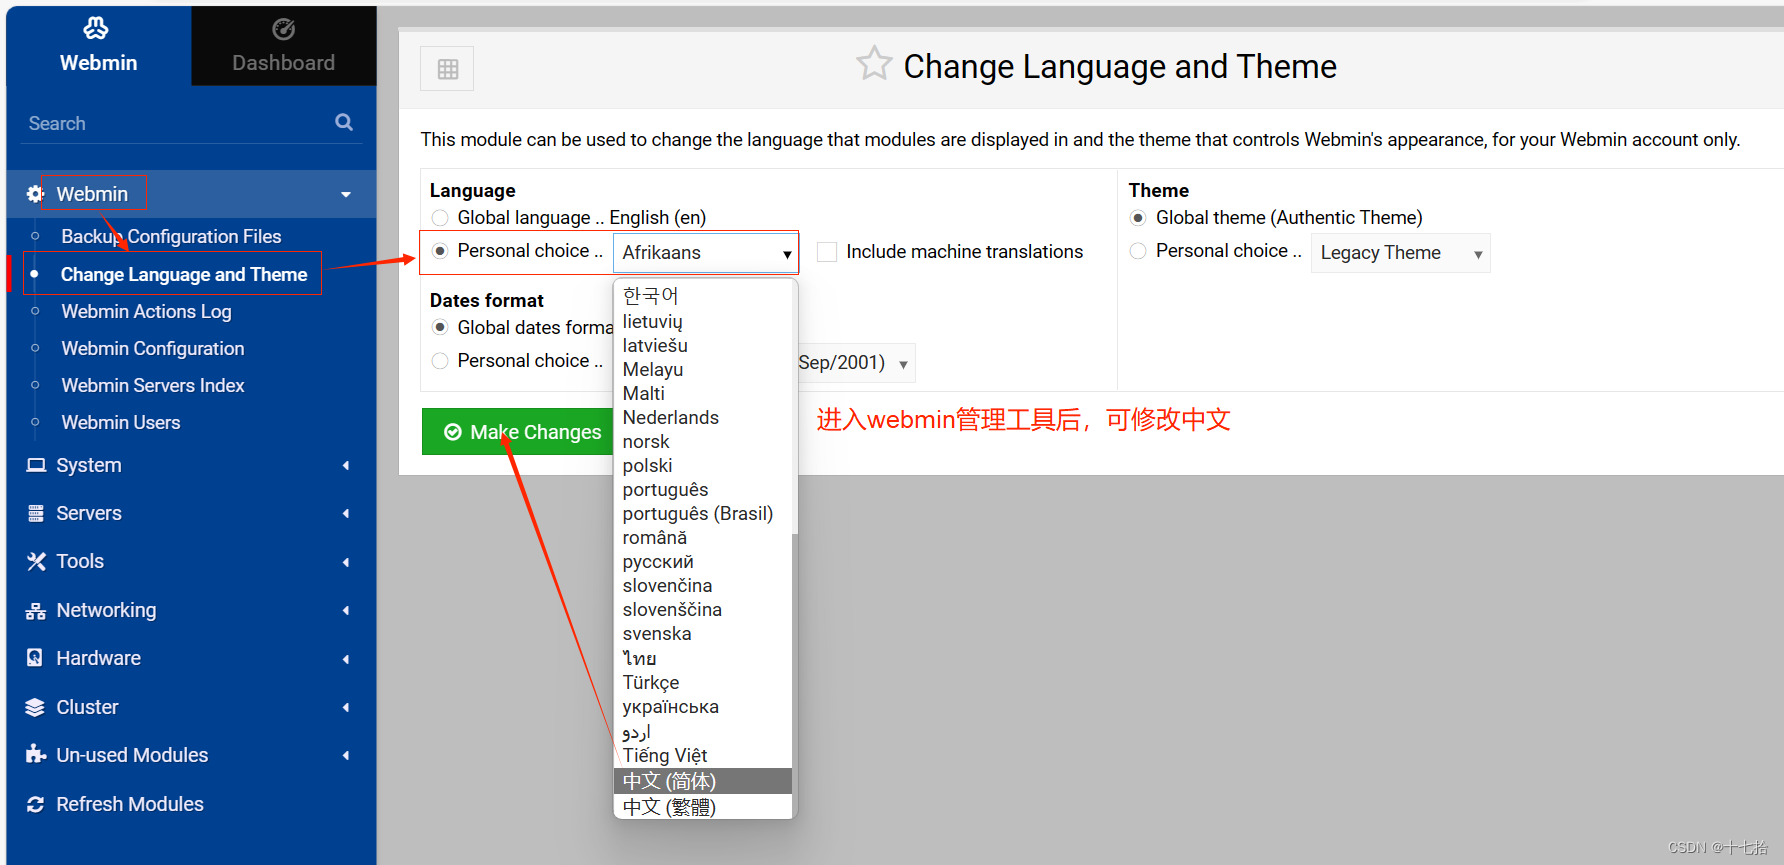Expand the Hardware section arrow

coord(346,659)
